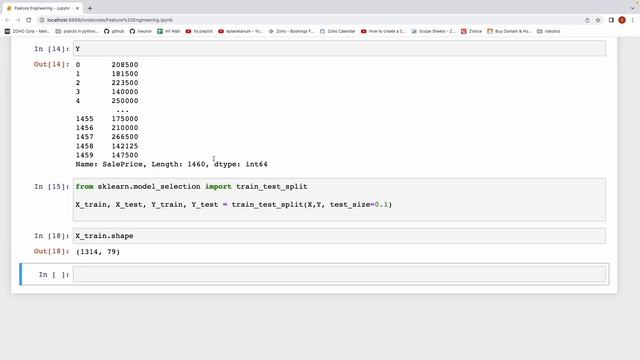This screenshot has height=360, width=640.
Task: Open the Zoho Calendar bookmark
Action: (x=338, y=31)
